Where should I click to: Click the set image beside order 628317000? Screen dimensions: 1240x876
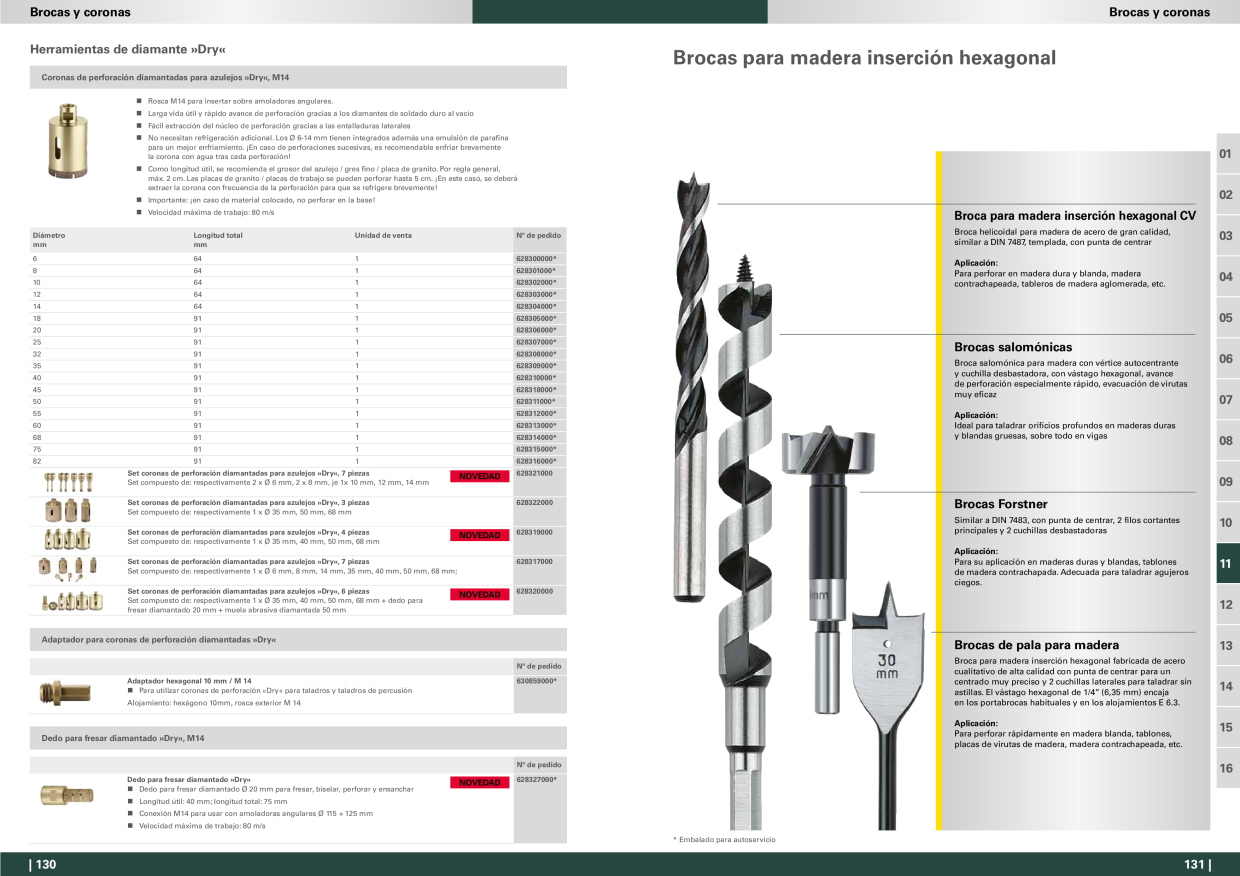click(68, 570)
